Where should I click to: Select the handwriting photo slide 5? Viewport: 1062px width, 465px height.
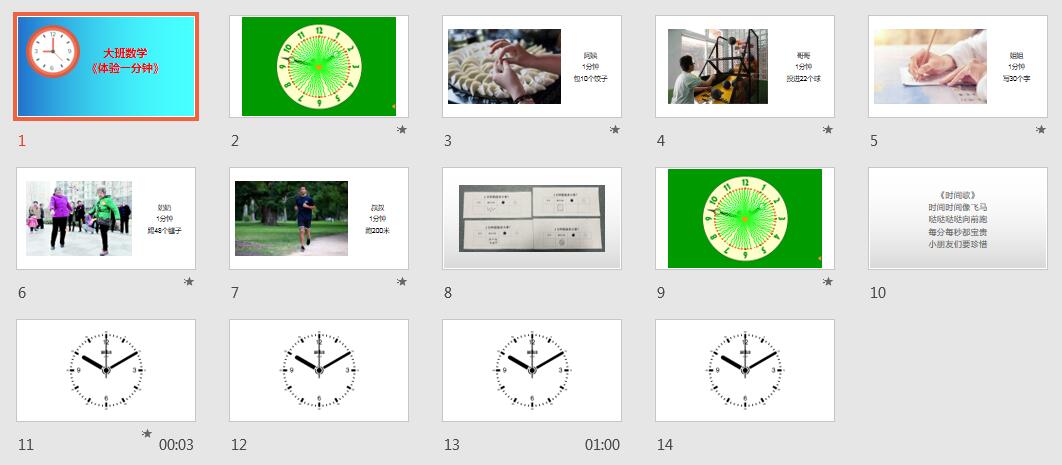point(958,66)
